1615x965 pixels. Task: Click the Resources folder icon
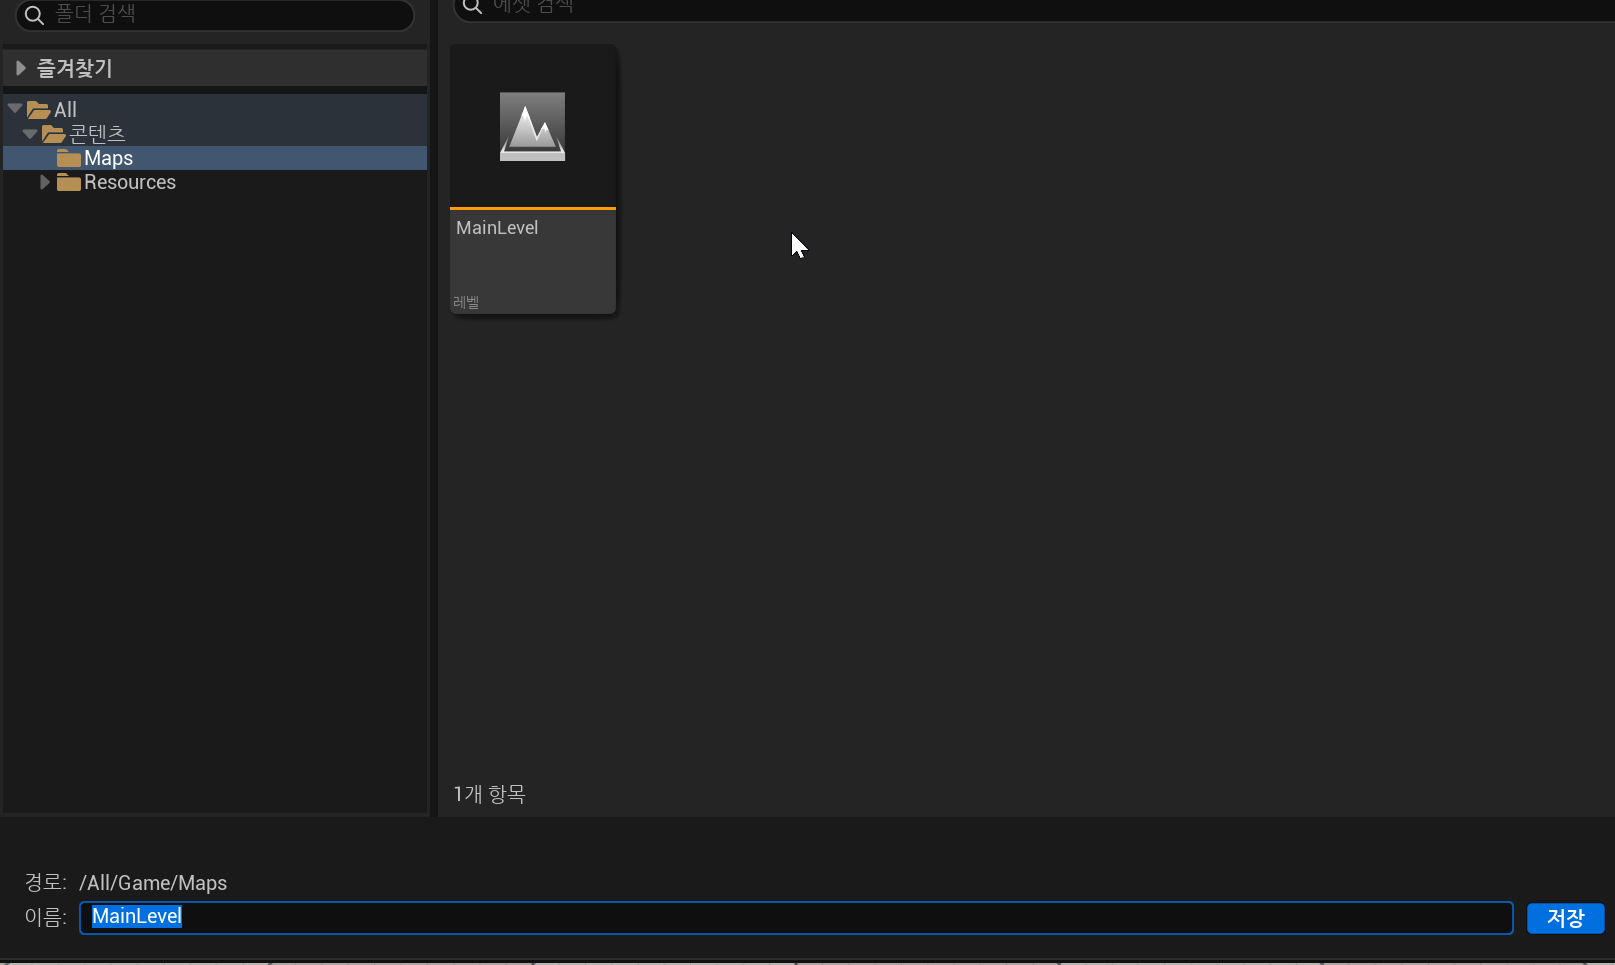pyautogui.click(x=69, y=183)
